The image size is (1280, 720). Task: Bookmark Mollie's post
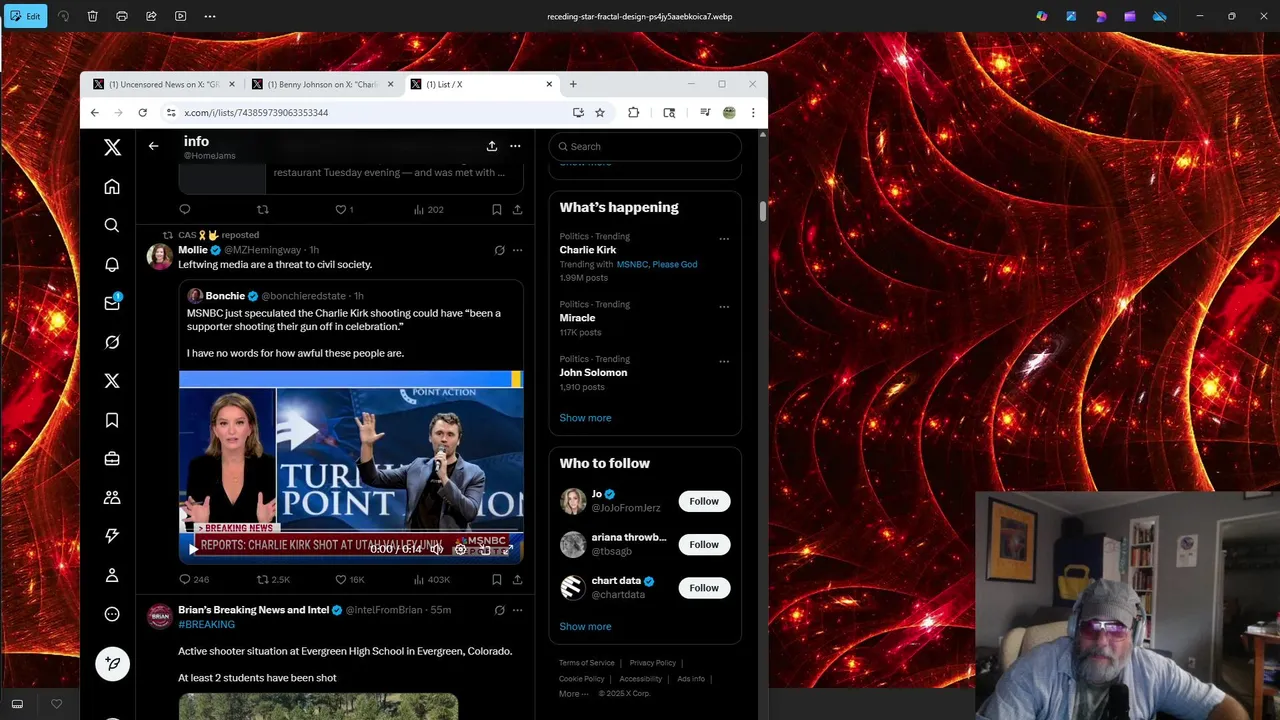click(x=496, y=579)
